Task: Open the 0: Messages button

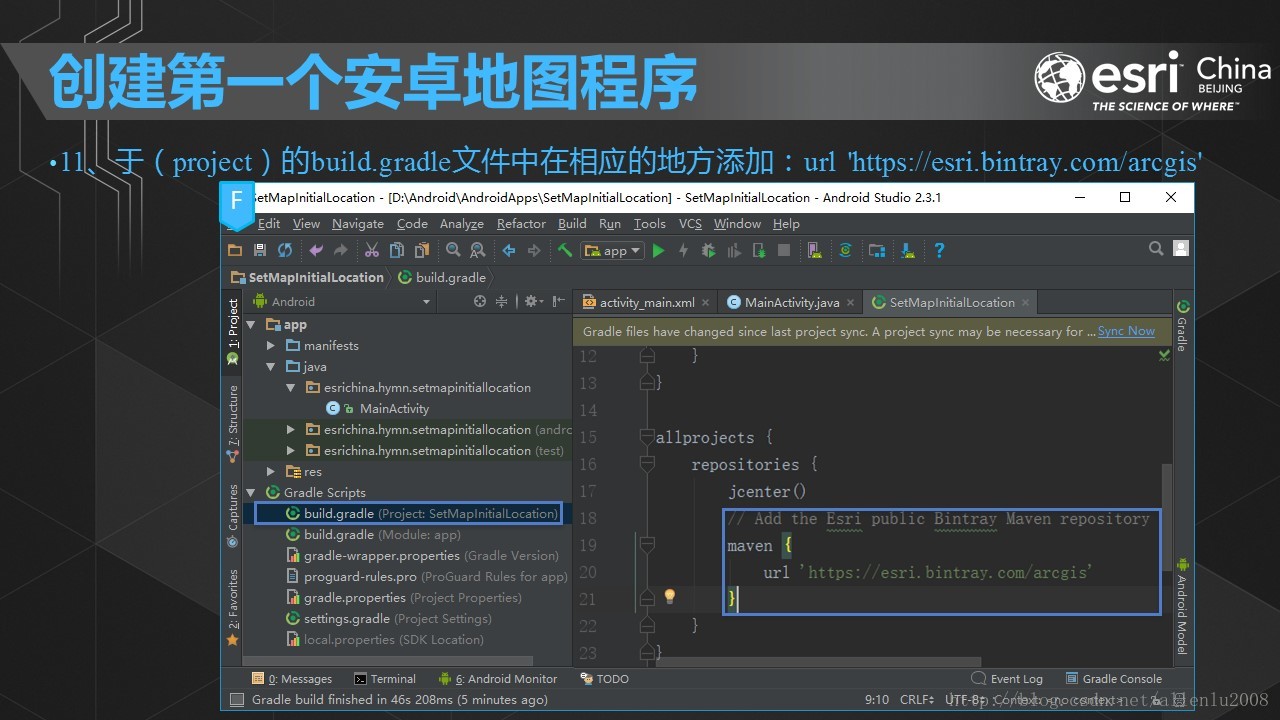Action: point(292,678)
